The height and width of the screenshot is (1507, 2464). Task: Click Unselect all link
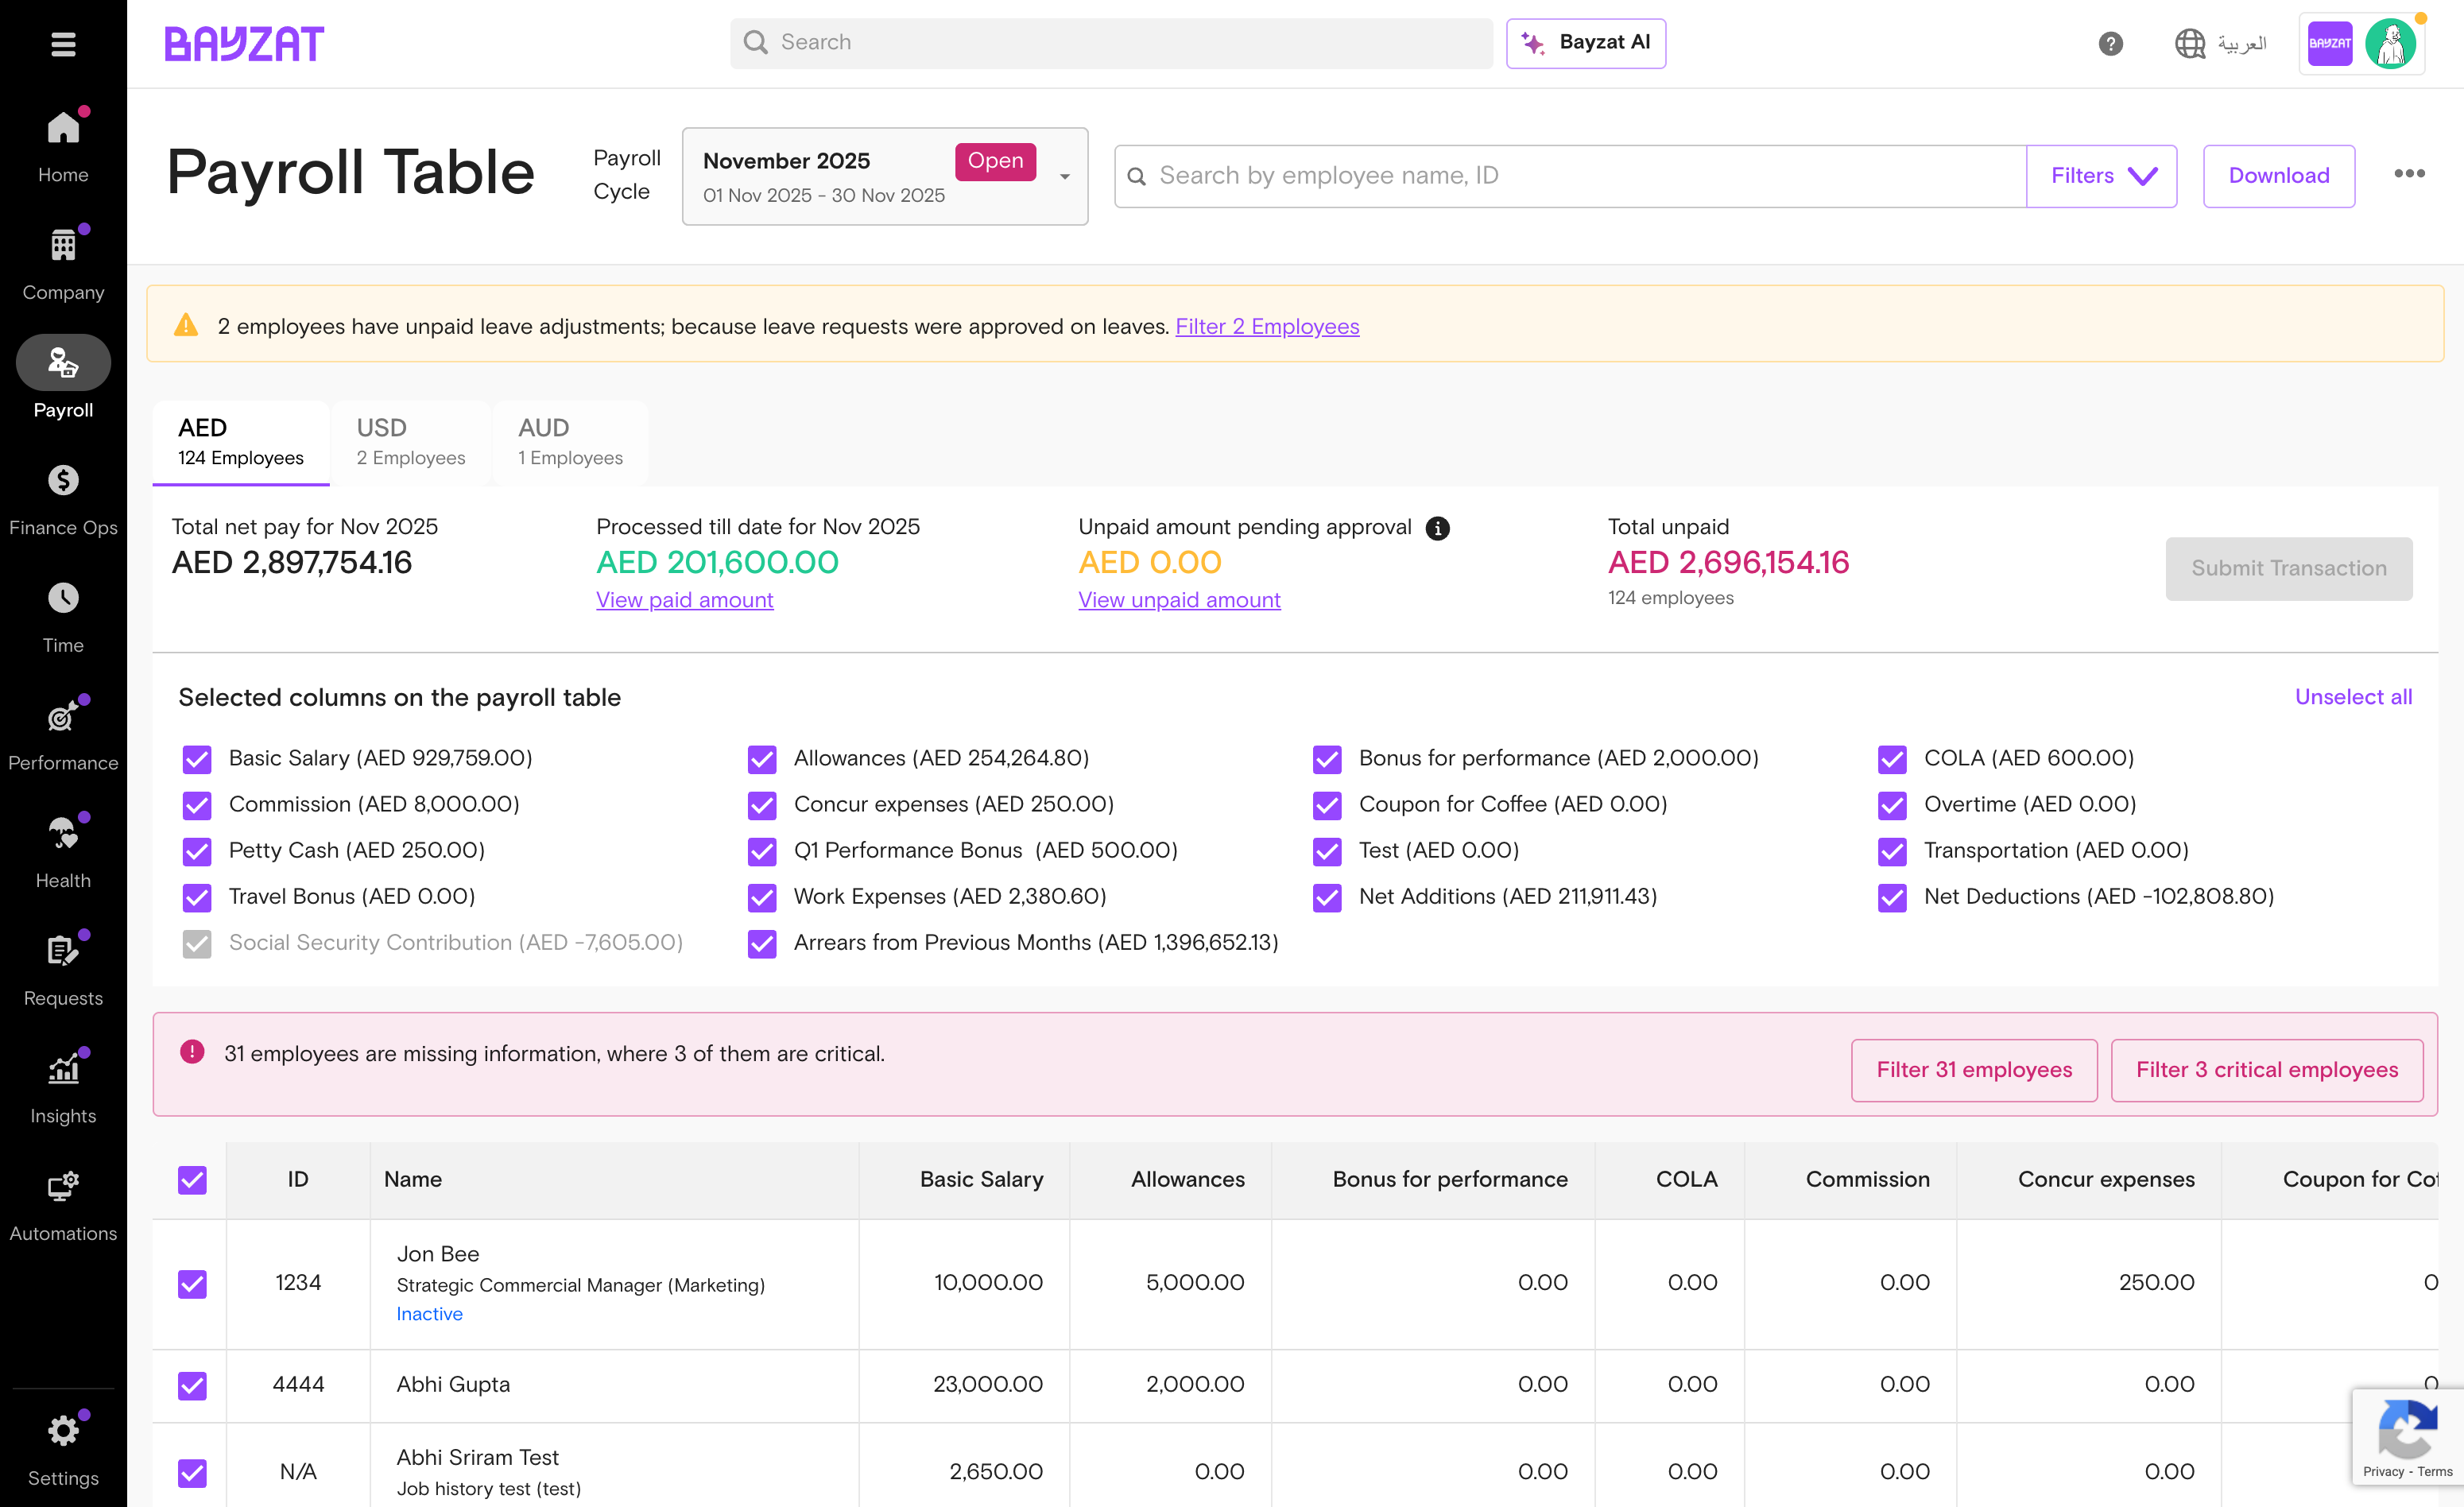click(x=2353, y=697)
